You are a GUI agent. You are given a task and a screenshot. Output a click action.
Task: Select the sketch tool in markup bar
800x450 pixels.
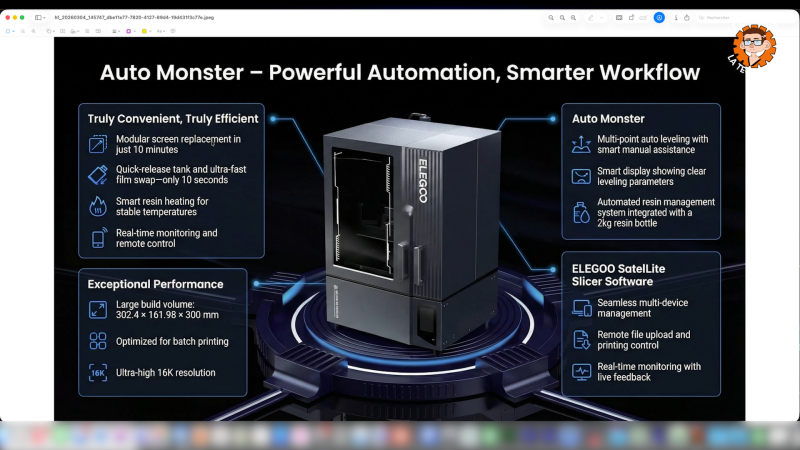coord(23,31)
